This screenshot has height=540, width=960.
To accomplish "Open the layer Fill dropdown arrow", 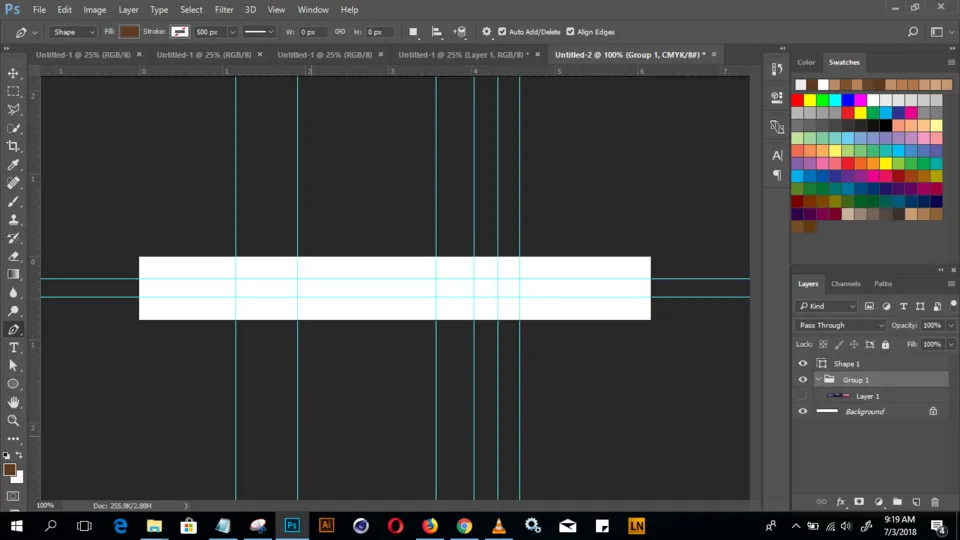I will pyautogui.click(x=951, y=345).
